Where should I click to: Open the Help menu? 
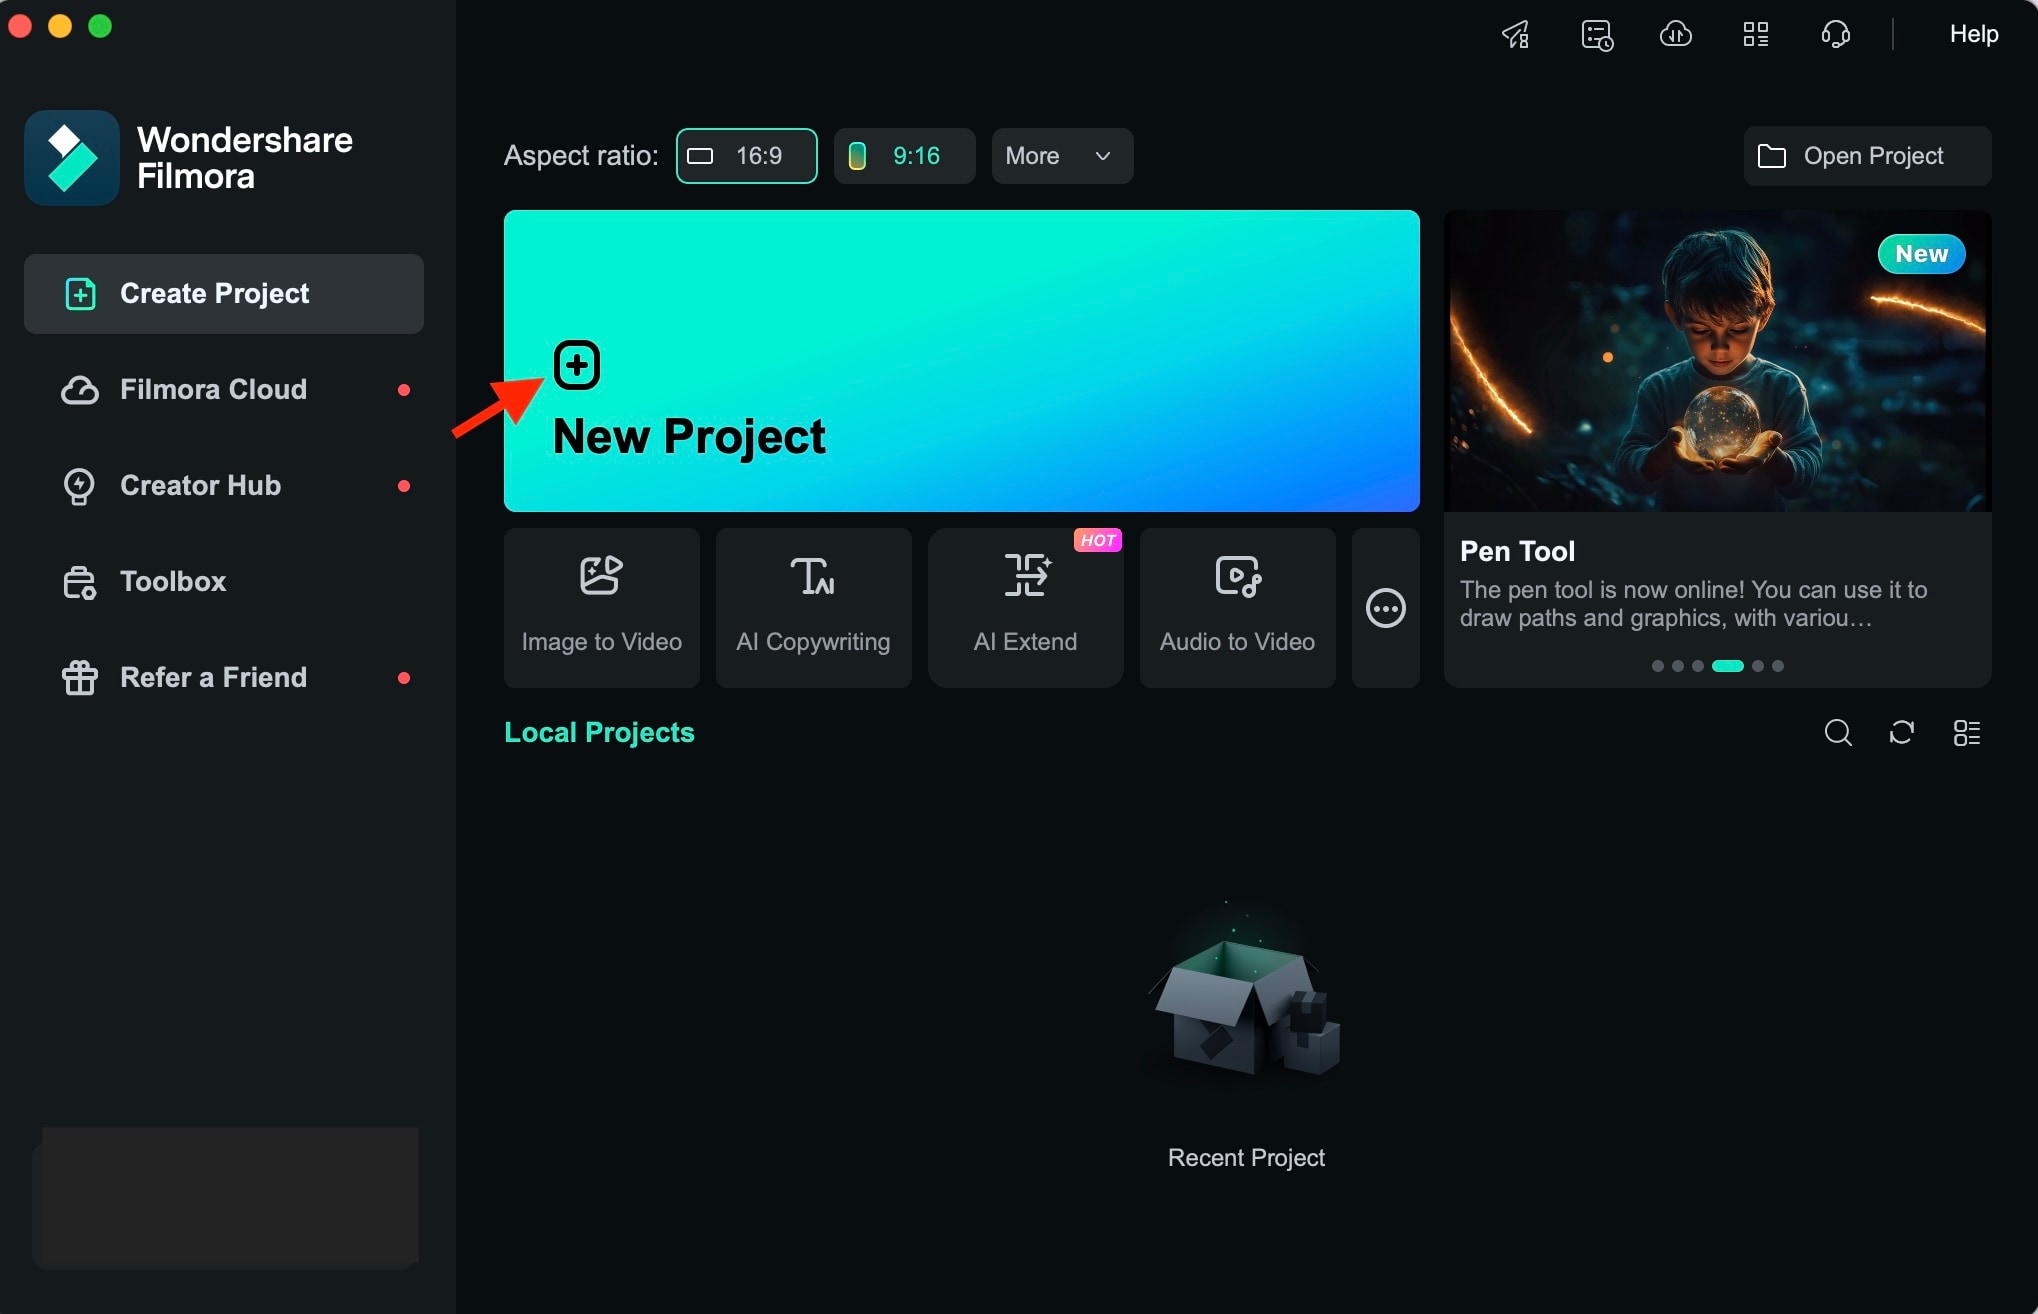click(x=1973, y=34)
